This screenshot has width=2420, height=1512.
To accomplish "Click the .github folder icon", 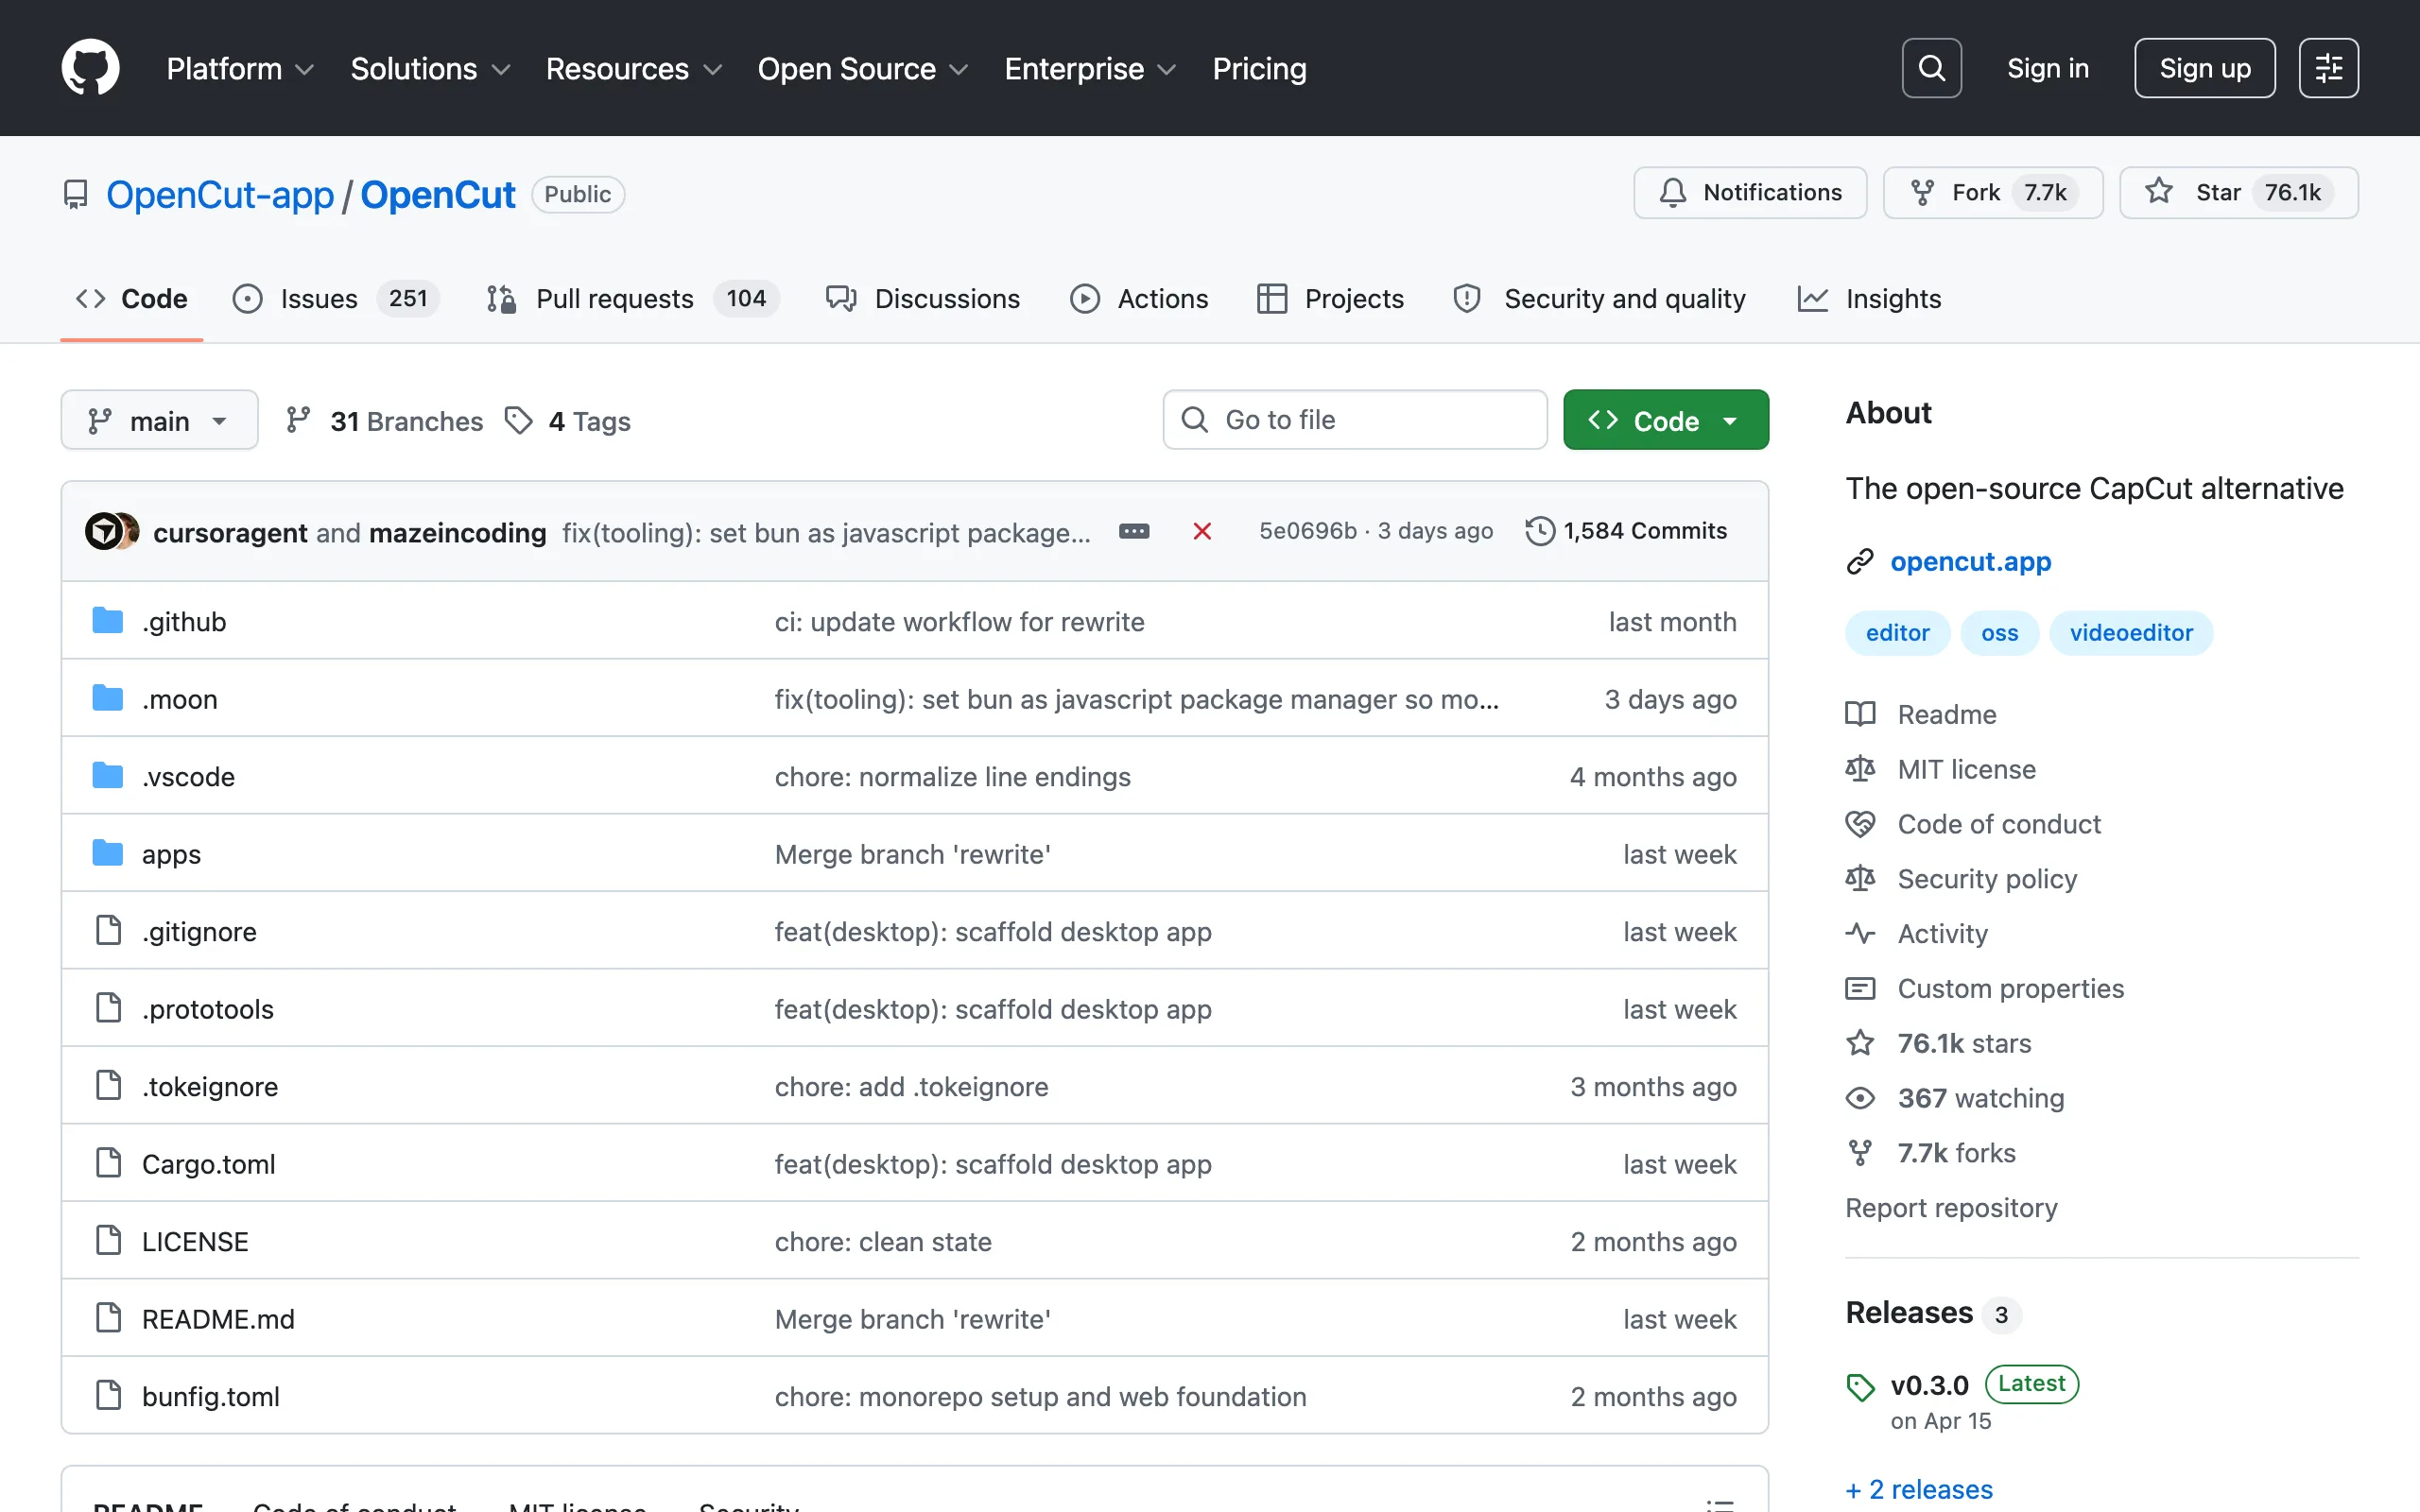I will [x=108, y=621].
